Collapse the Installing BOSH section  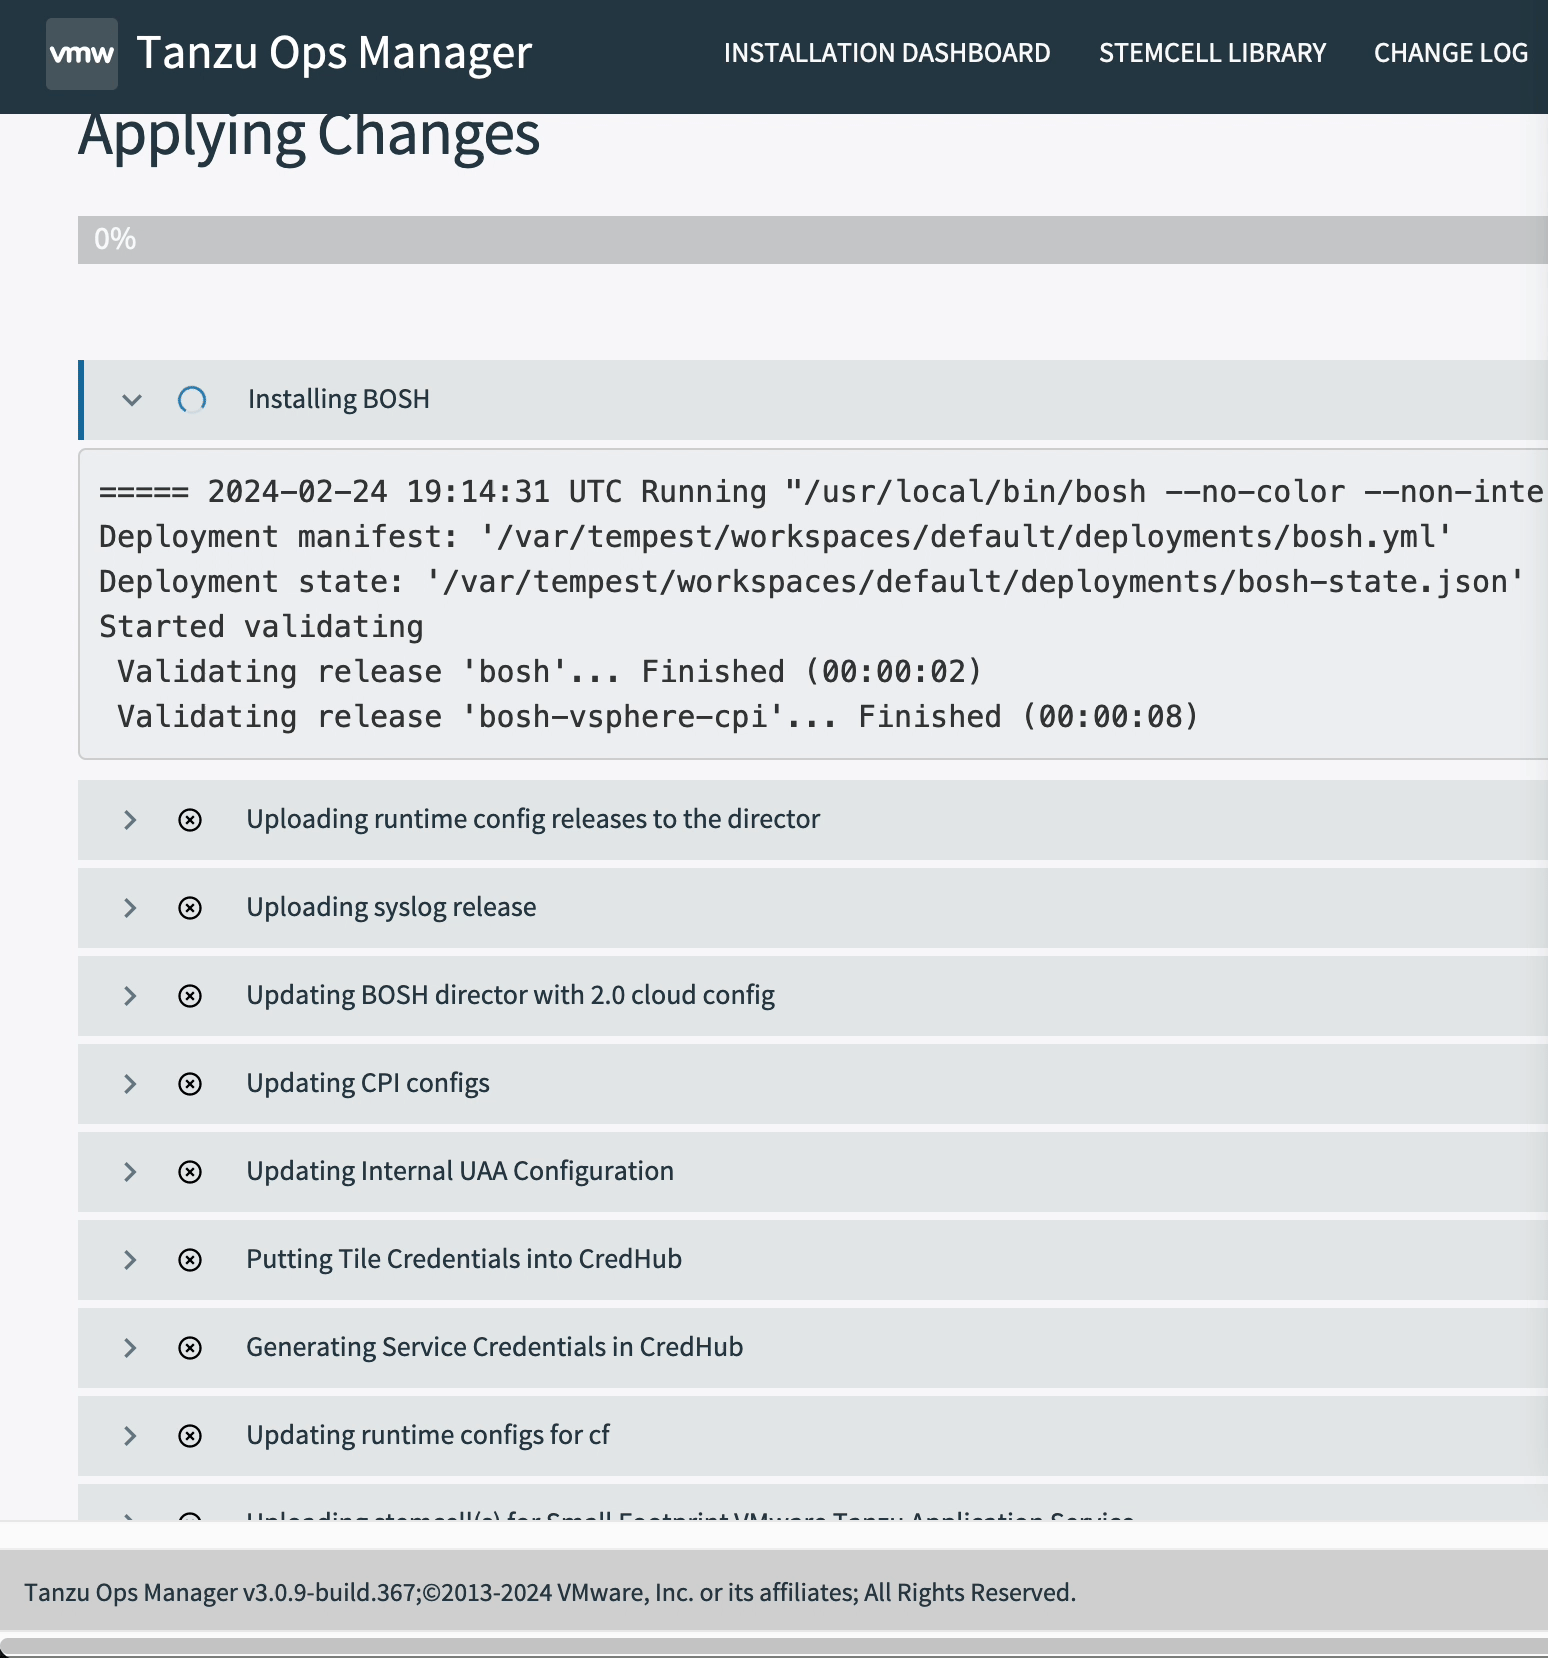tap(131, 400)
